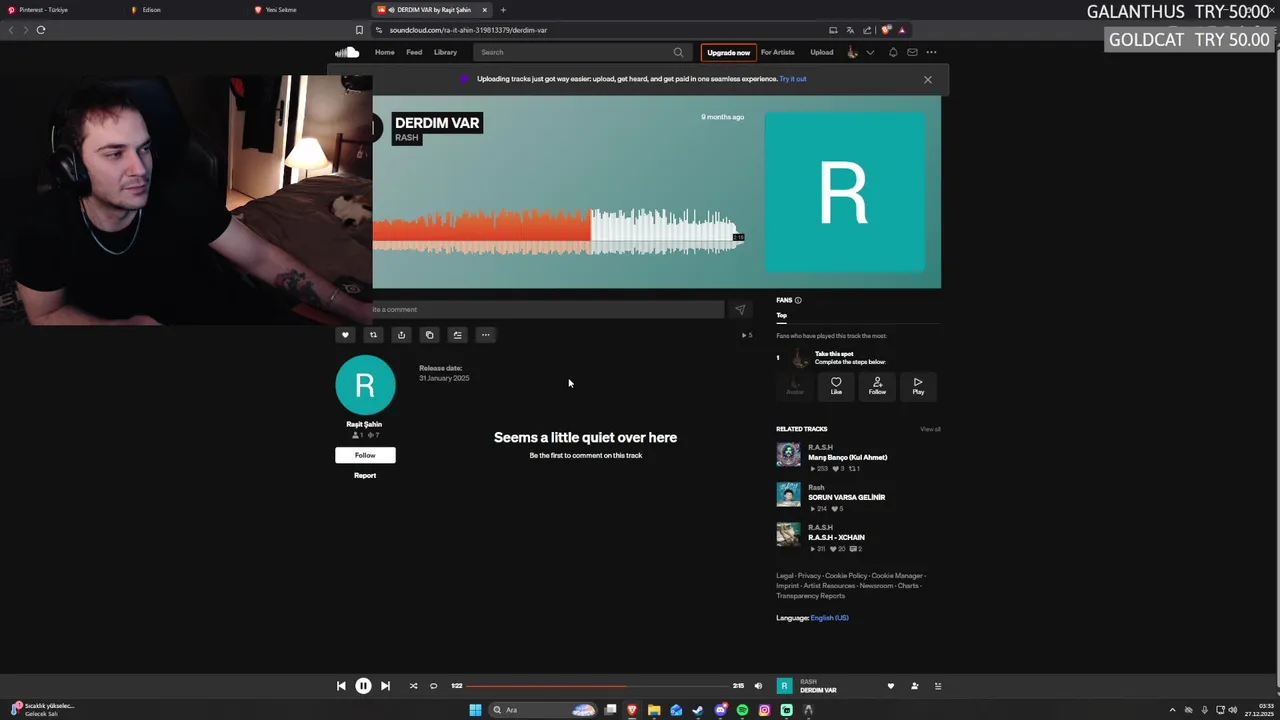
Task: Open related track Manış Banço (Kul Ahmet)
Action: (847, 457)
